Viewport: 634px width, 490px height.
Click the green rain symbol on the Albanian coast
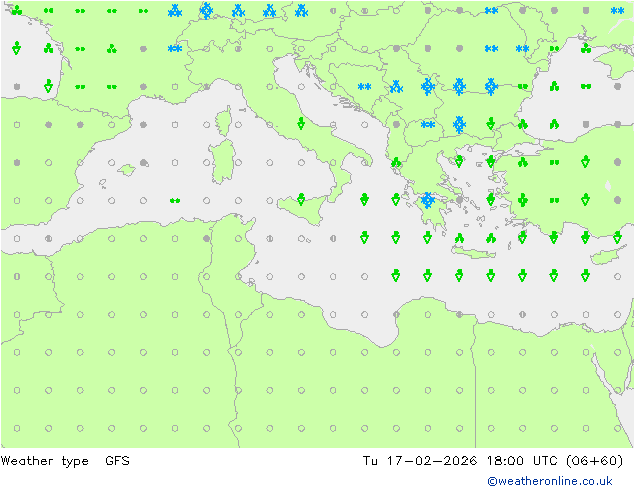[396, 162]
